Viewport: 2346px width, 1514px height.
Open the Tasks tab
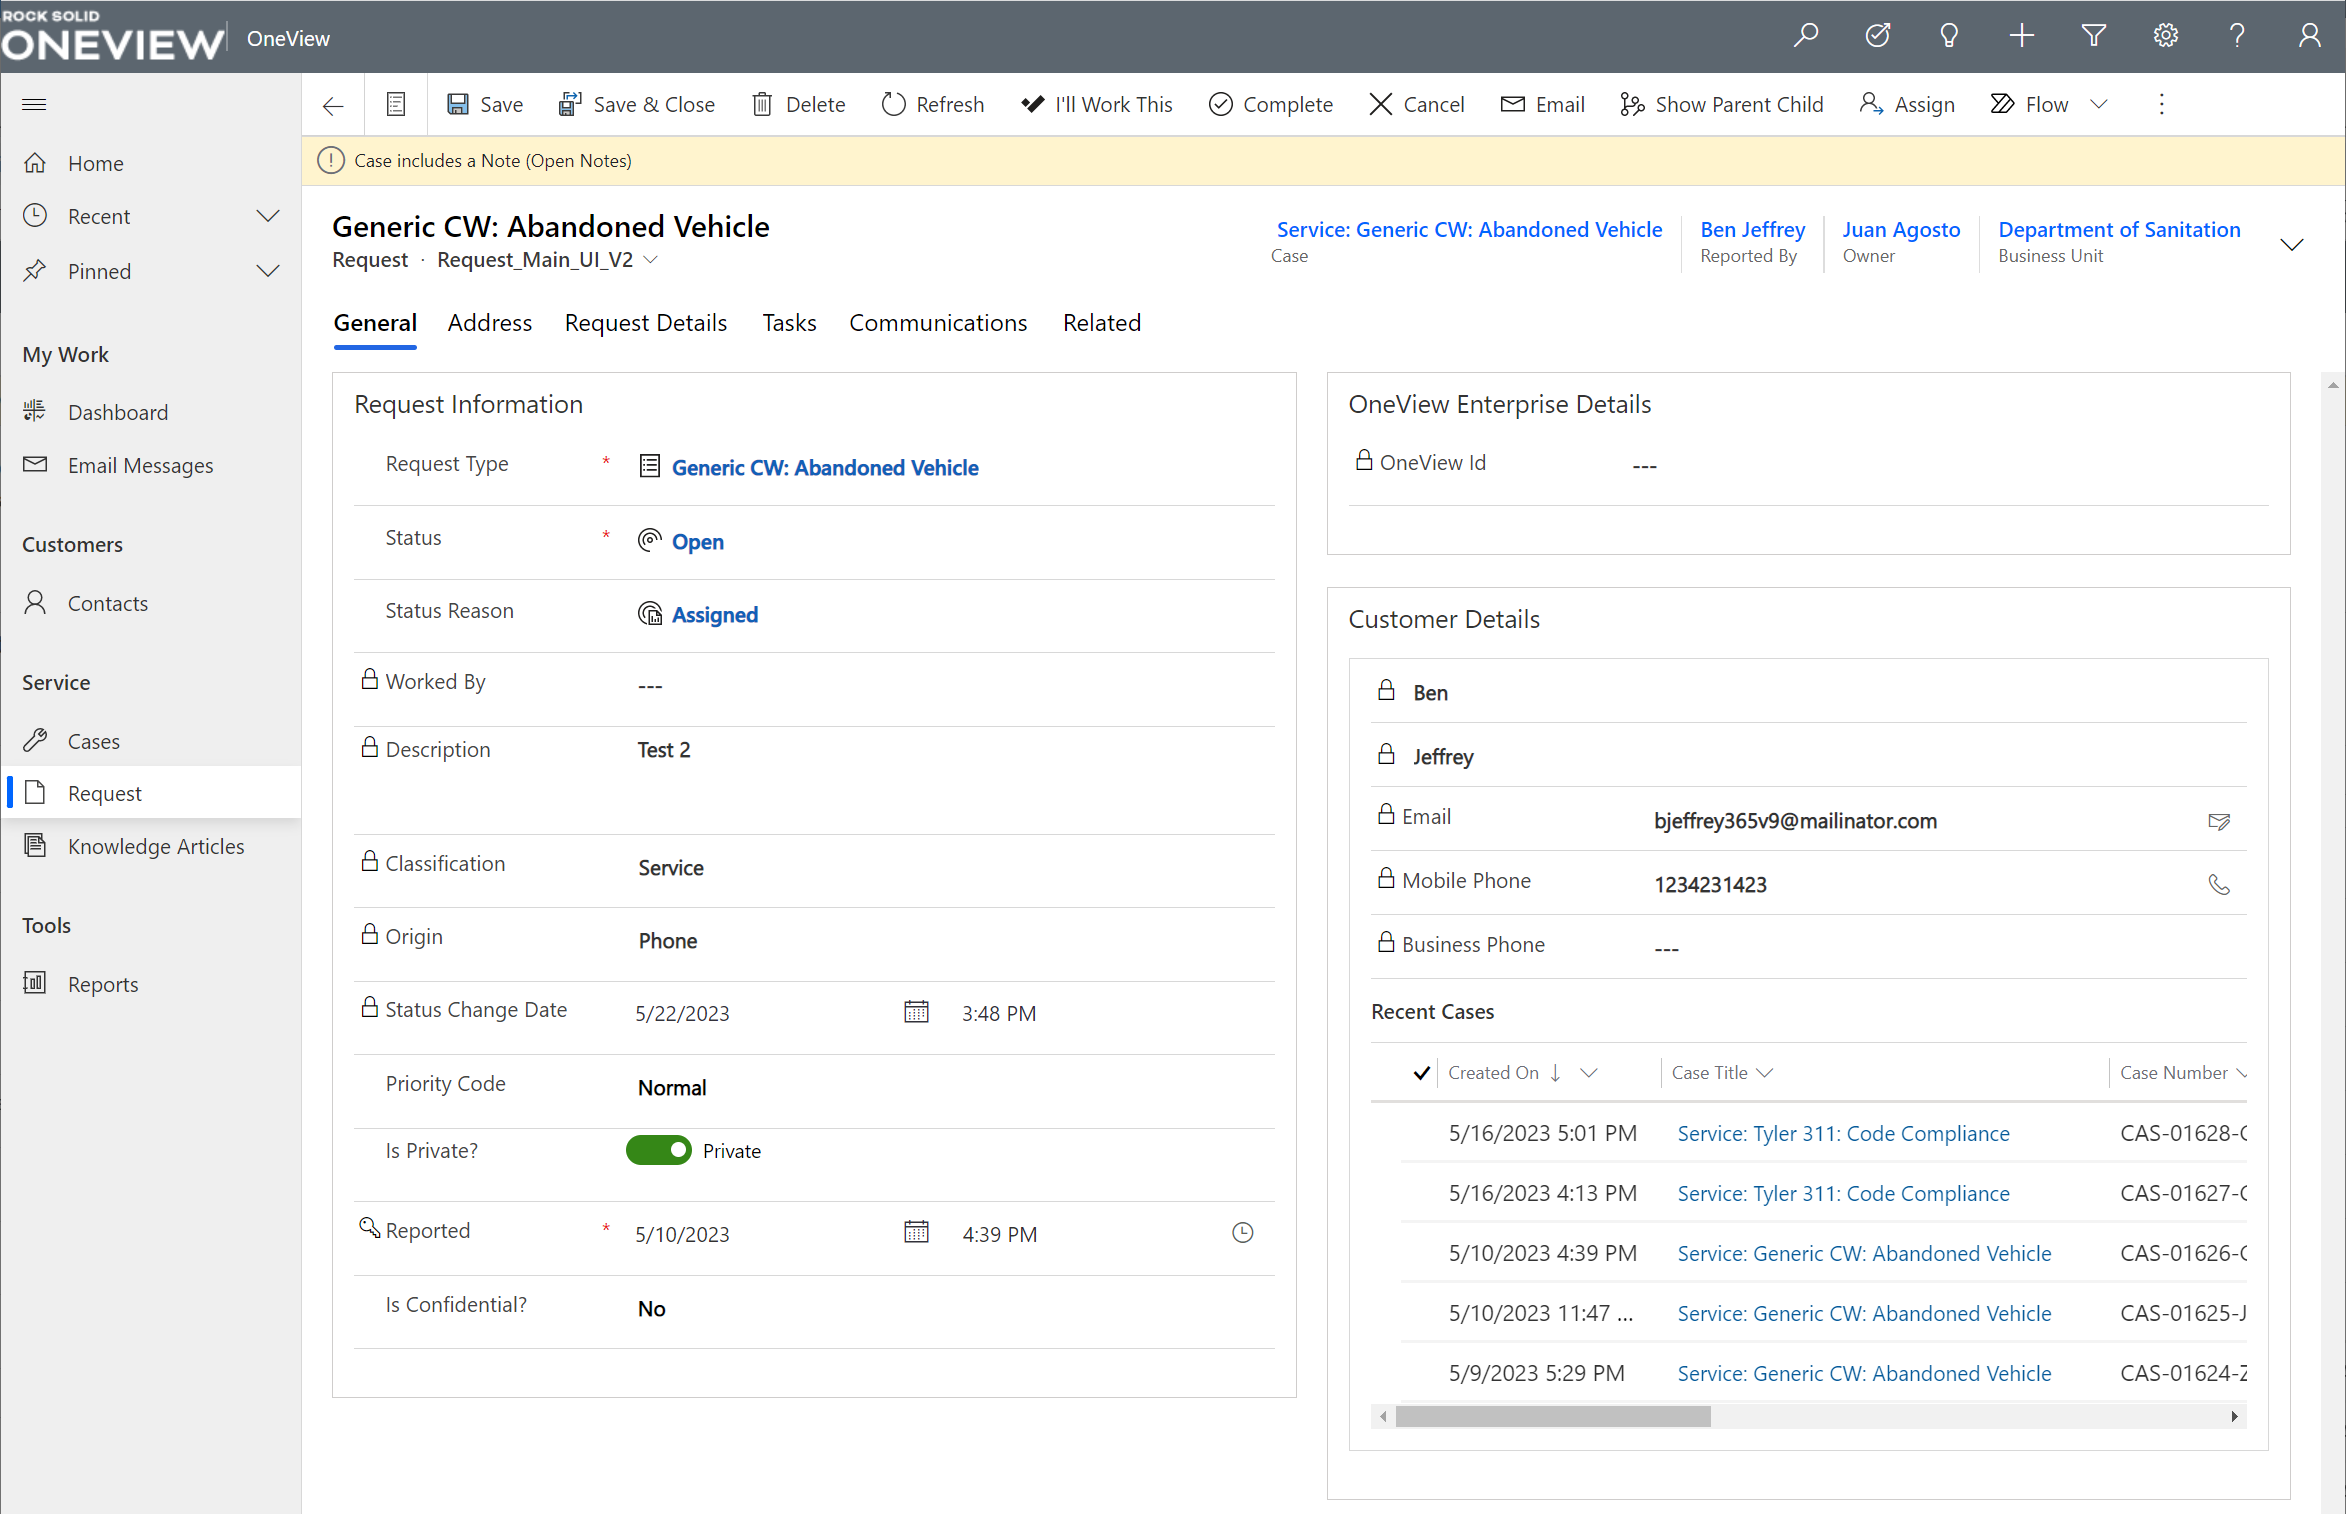[x=789, y=322]
